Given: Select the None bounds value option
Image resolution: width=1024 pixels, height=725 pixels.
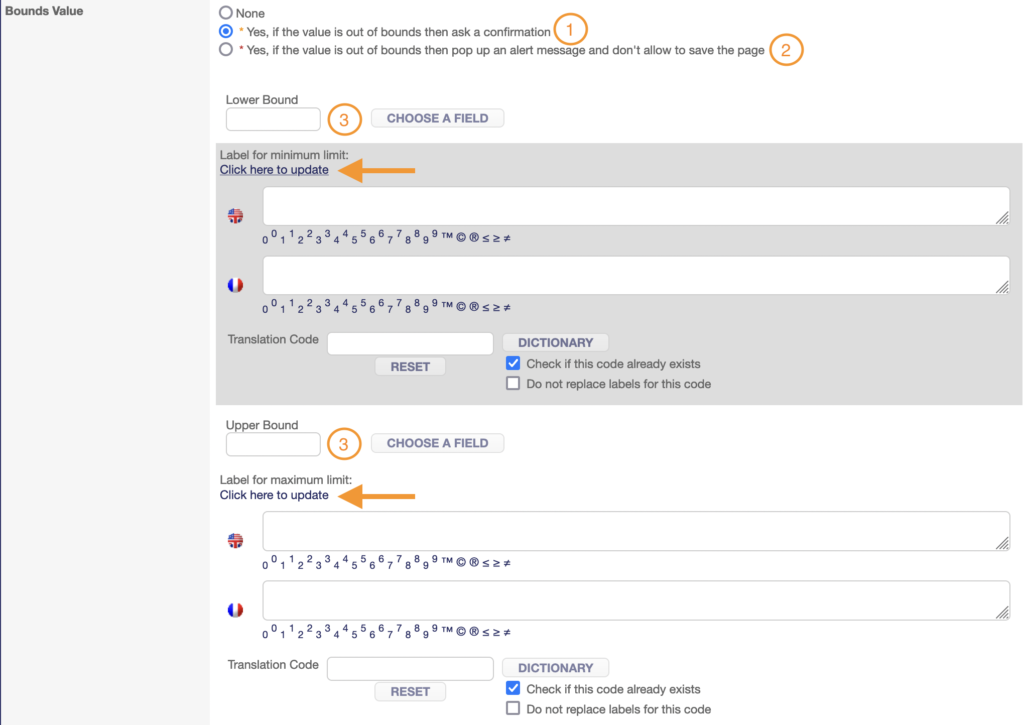Looking at the screenshot, I should [x=226, y=13].
